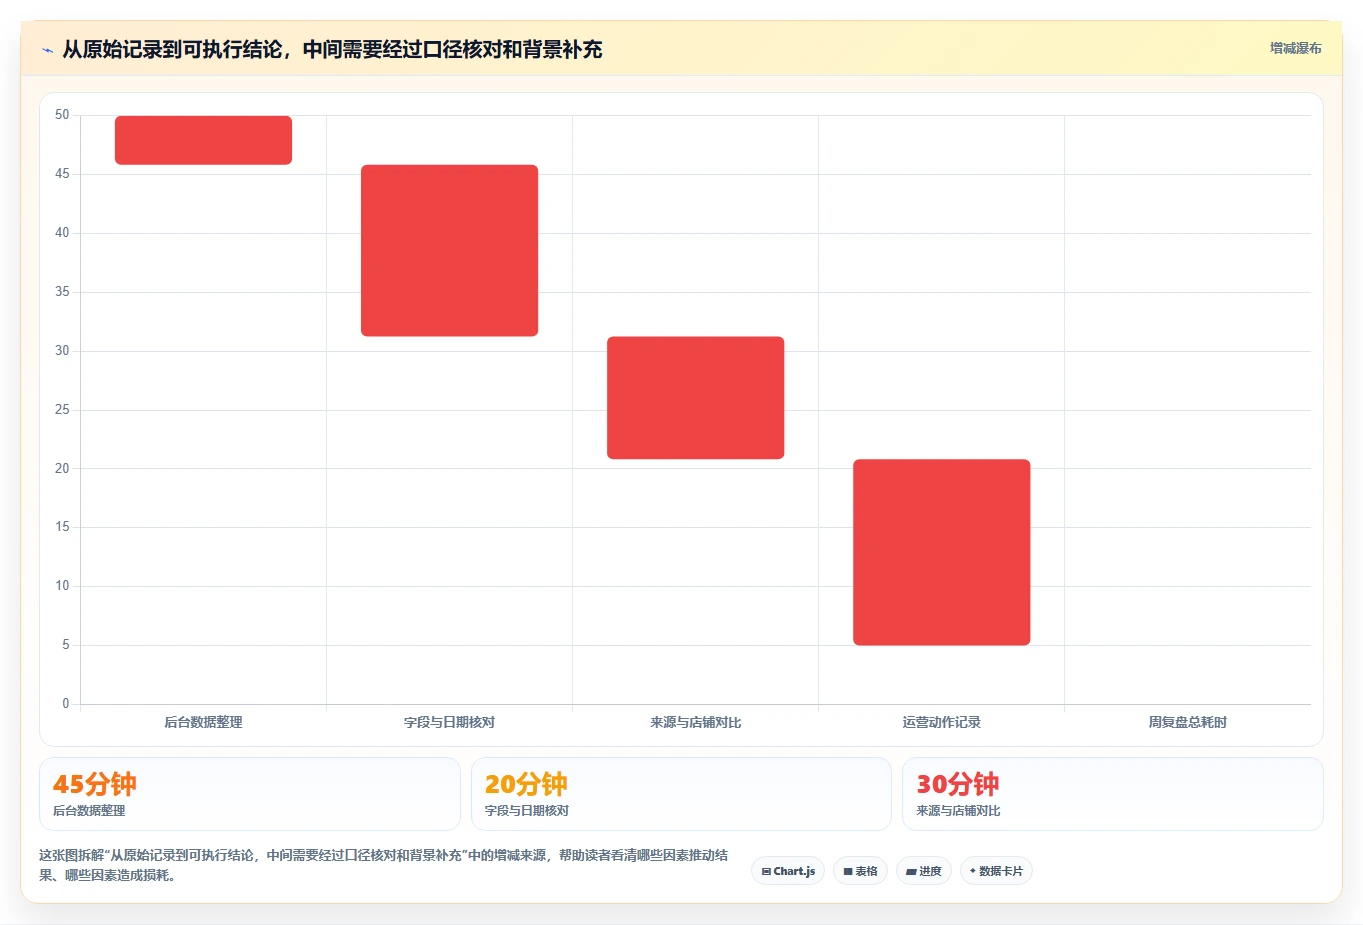Click the 后台数据整理 red waterfall bar

[203, 140]
